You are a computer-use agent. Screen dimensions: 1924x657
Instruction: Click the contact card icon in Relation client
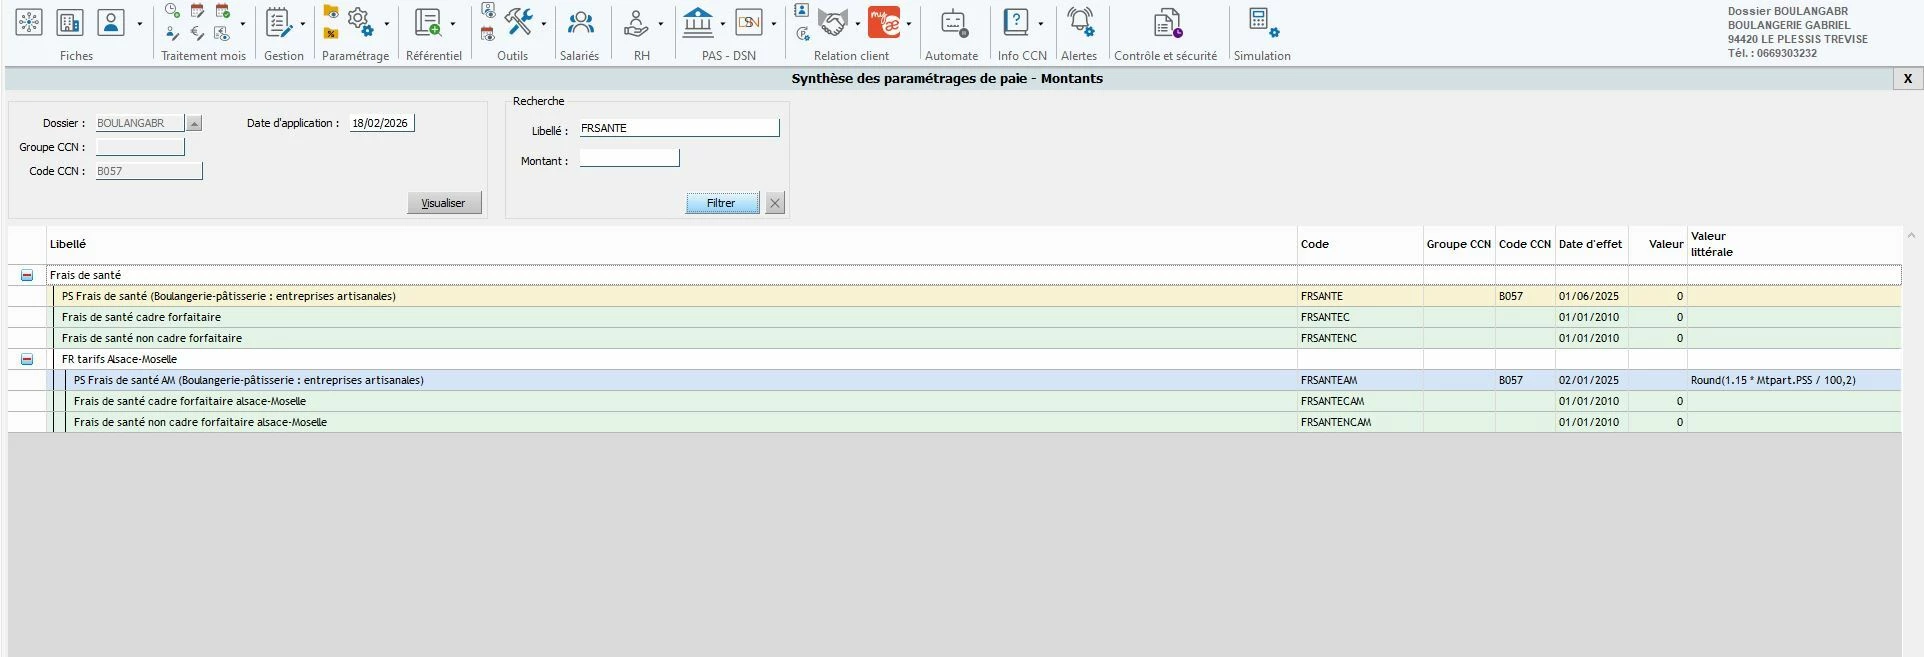802,11
